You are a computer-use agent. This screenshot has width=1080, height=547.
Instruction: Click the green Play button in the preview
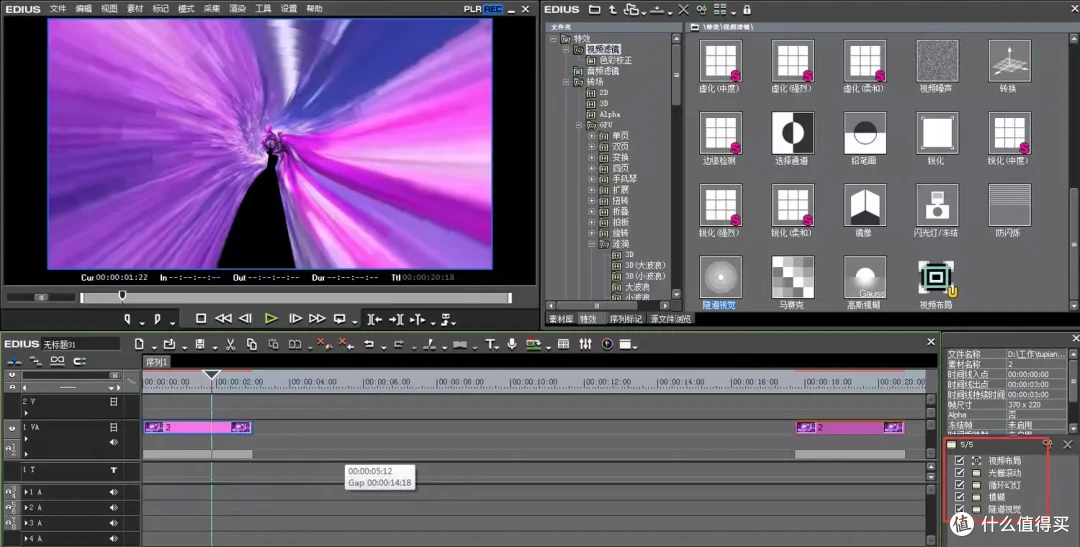[x=270, y=319]
